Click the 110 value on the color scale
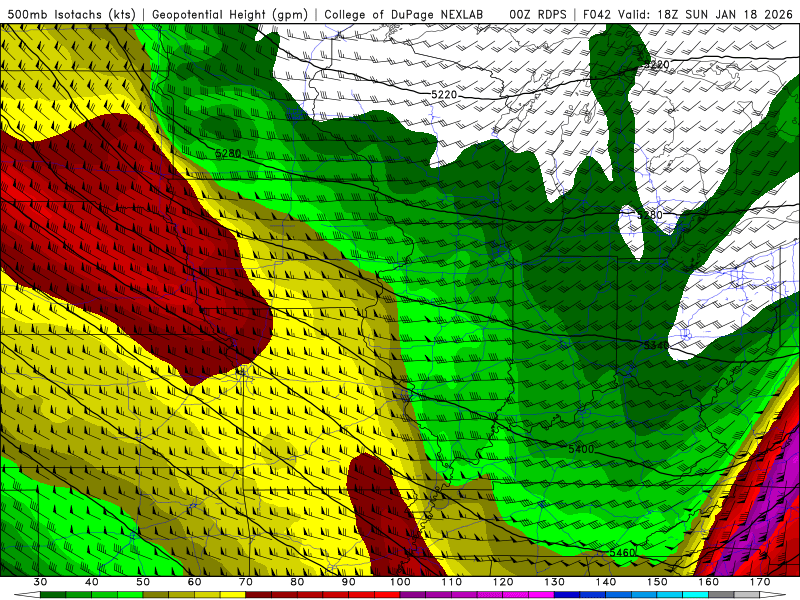Image resolution: width=800 pixels, height=600 pixels. (x=452, y=582)
